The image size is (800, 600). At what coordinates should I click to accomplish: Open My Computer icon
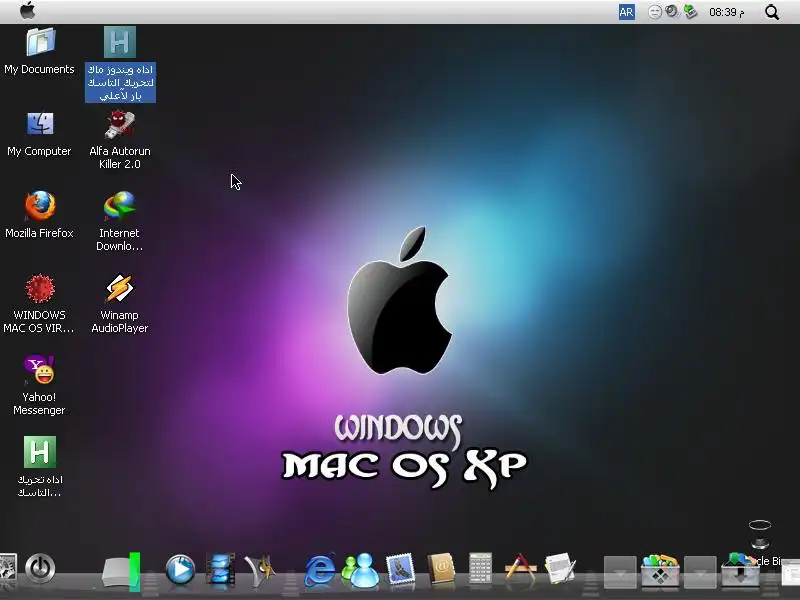coord(40,124)
